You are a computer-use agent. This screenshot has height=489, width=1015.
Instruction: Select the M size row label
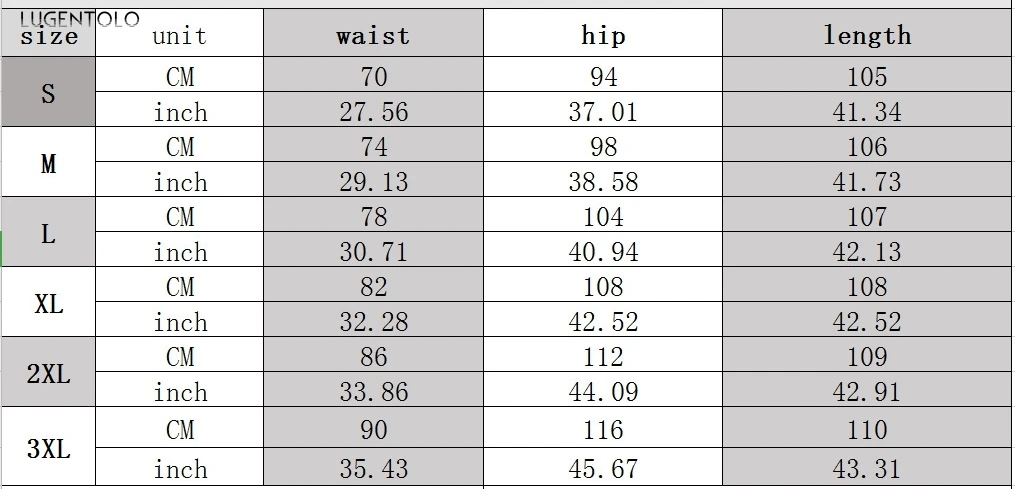pyautogui.click(x=48, y=164)
